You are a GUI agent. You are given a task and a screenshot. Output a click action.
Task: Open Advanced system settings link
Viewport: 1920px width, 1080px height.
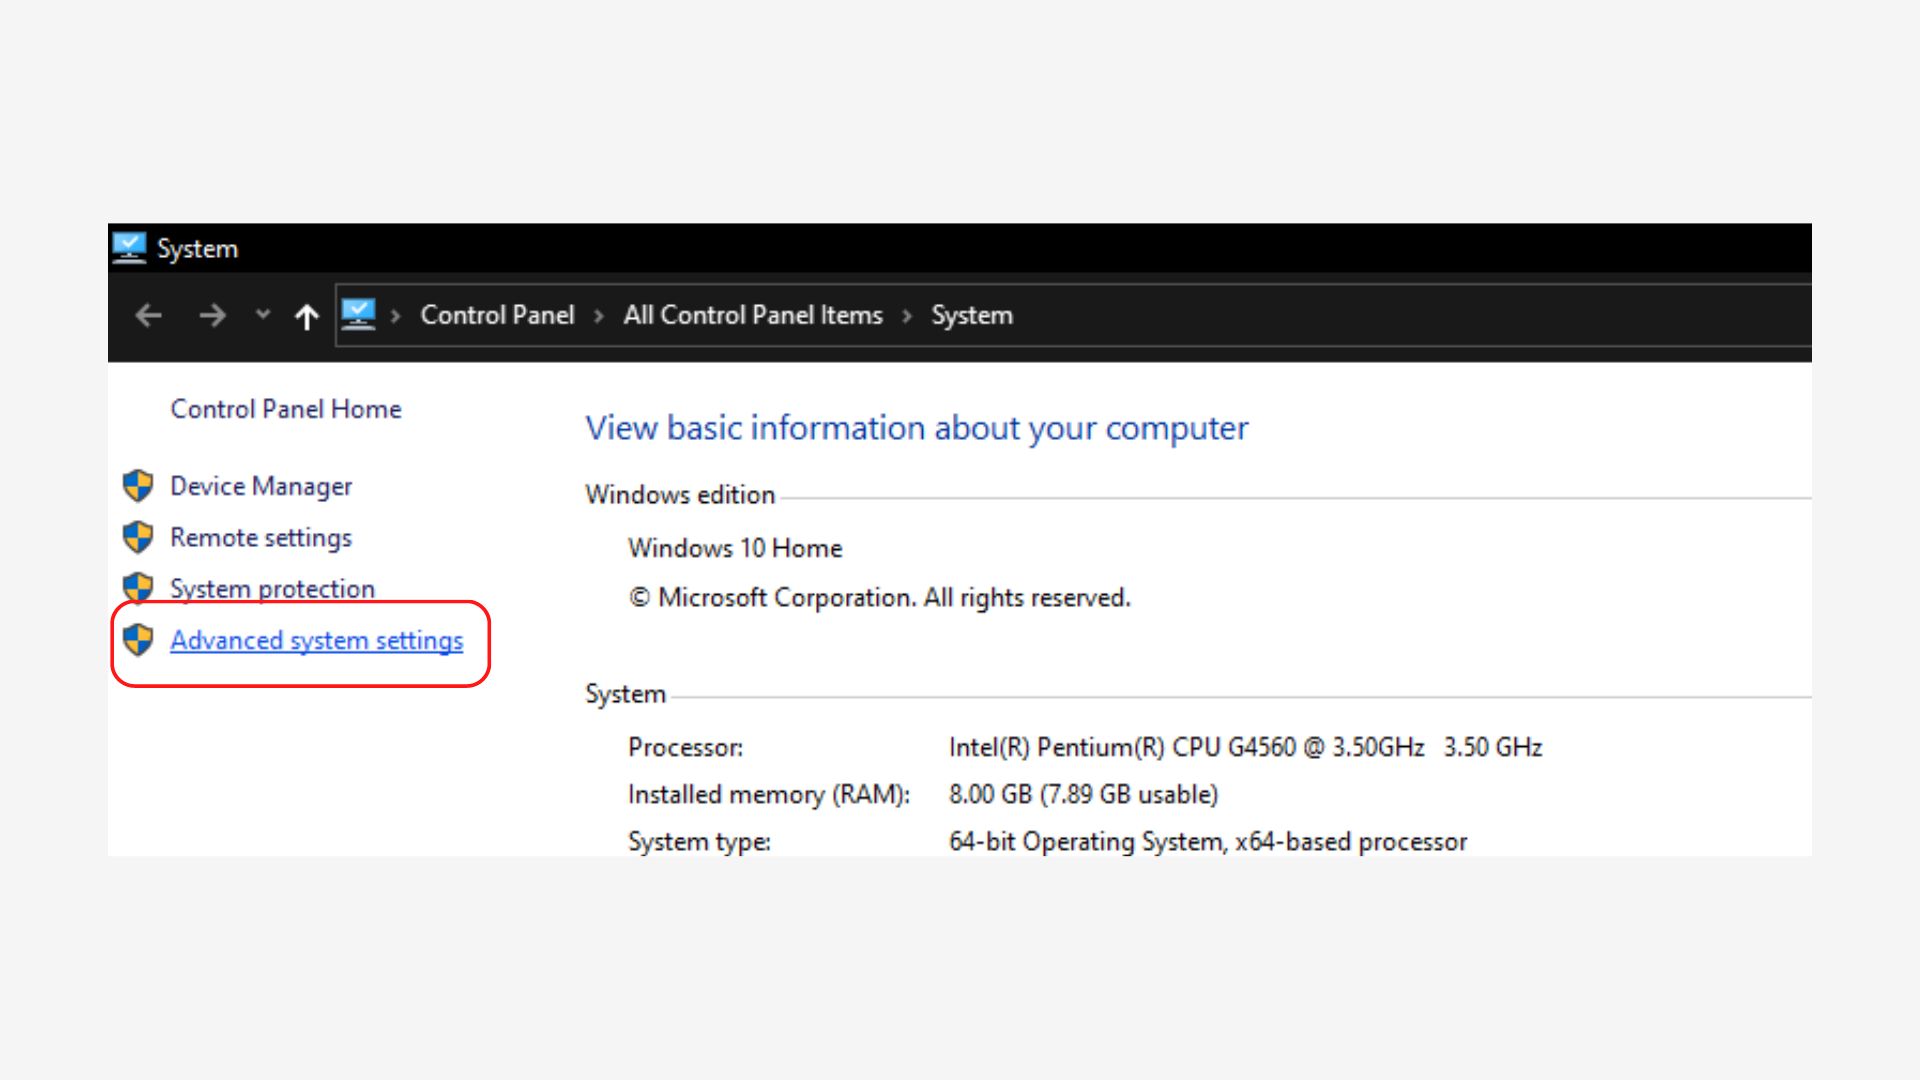coord(316,640)
